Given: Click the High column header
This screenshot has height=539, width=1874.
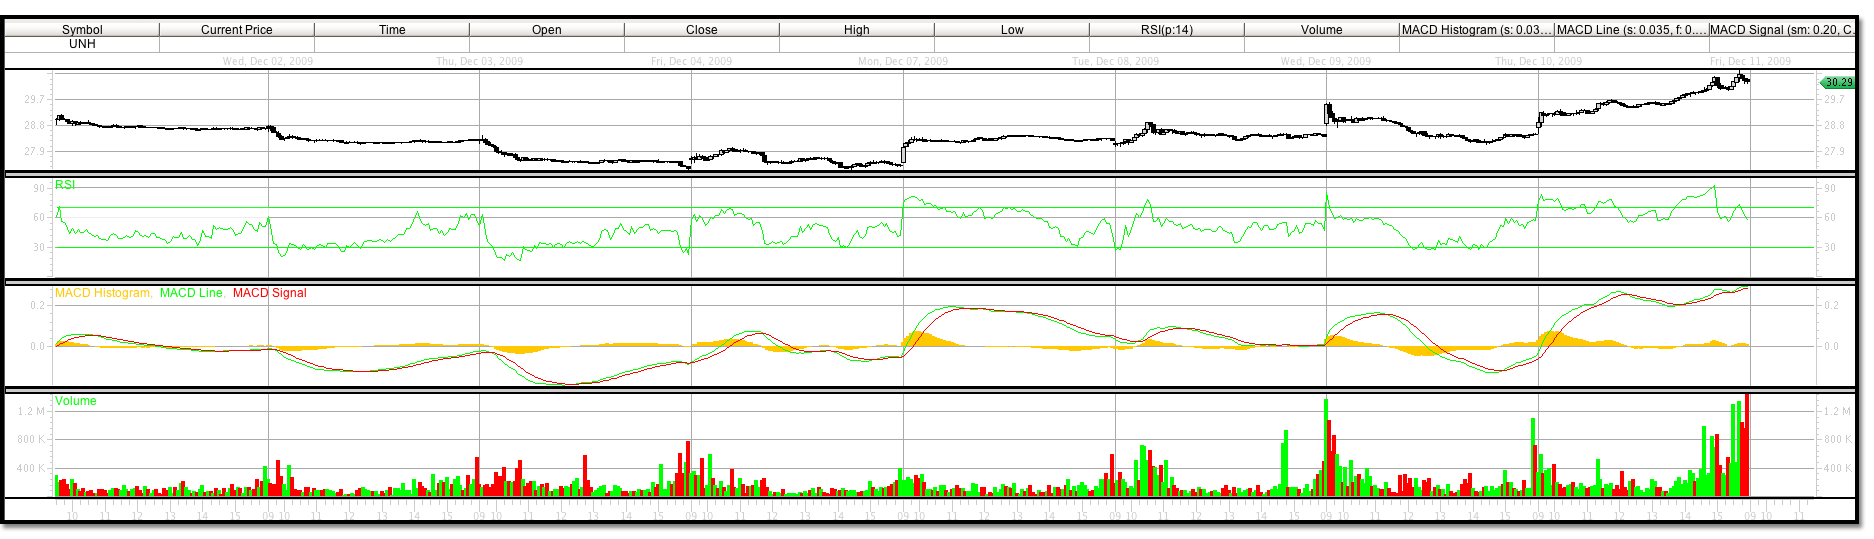Looking at the screenshot, I should [857, 30].
